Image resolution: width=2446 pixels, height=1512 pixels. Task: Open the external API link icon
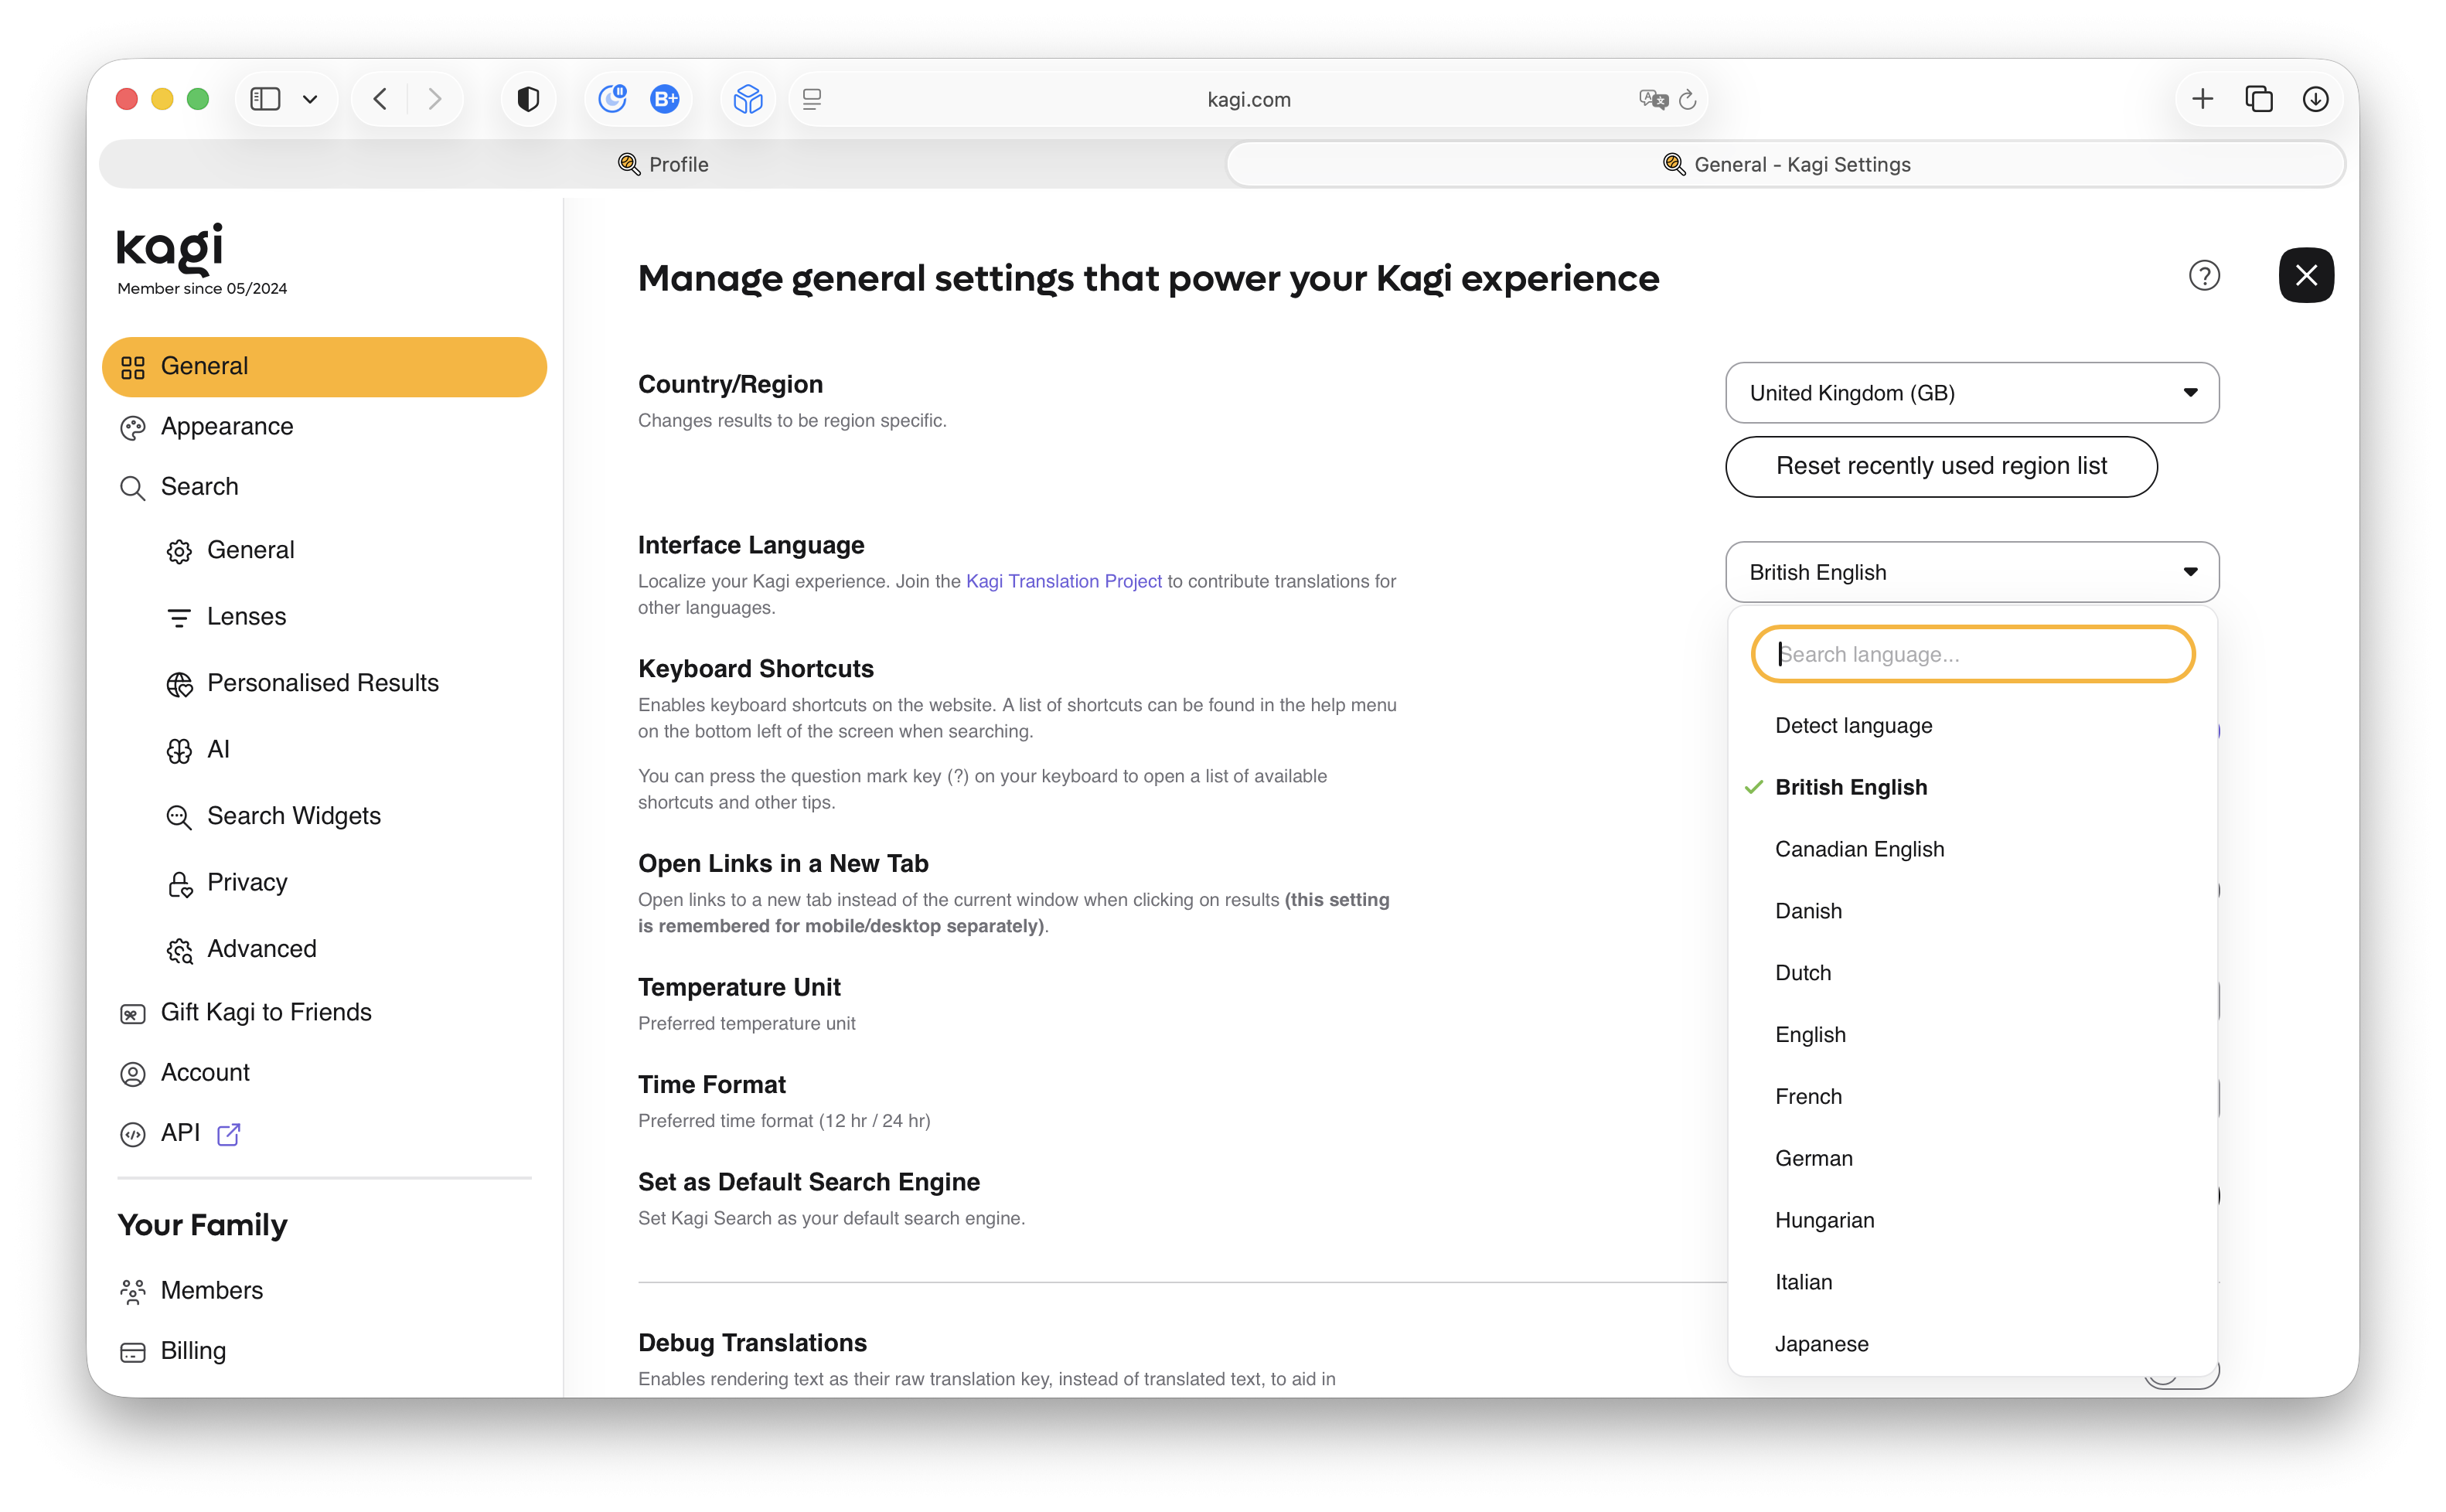(229, 1133)
